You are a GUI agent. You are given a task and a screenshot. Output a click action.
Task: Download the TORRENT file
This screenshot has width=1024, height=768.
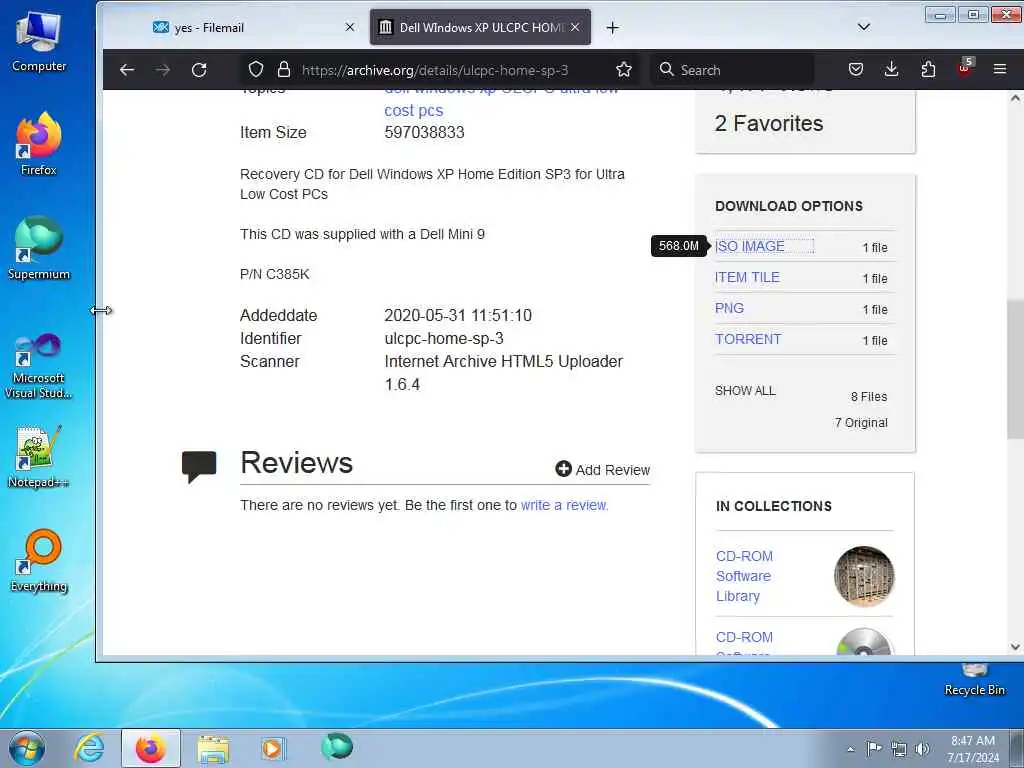click(748, 339)
